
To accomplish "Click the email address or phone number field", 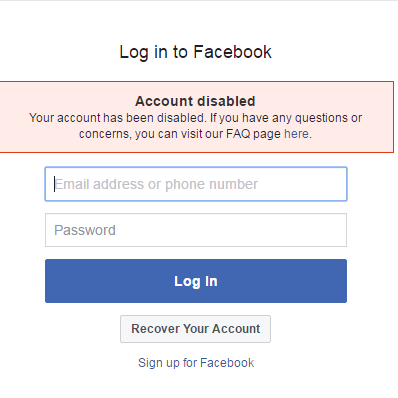I will 196,184.
